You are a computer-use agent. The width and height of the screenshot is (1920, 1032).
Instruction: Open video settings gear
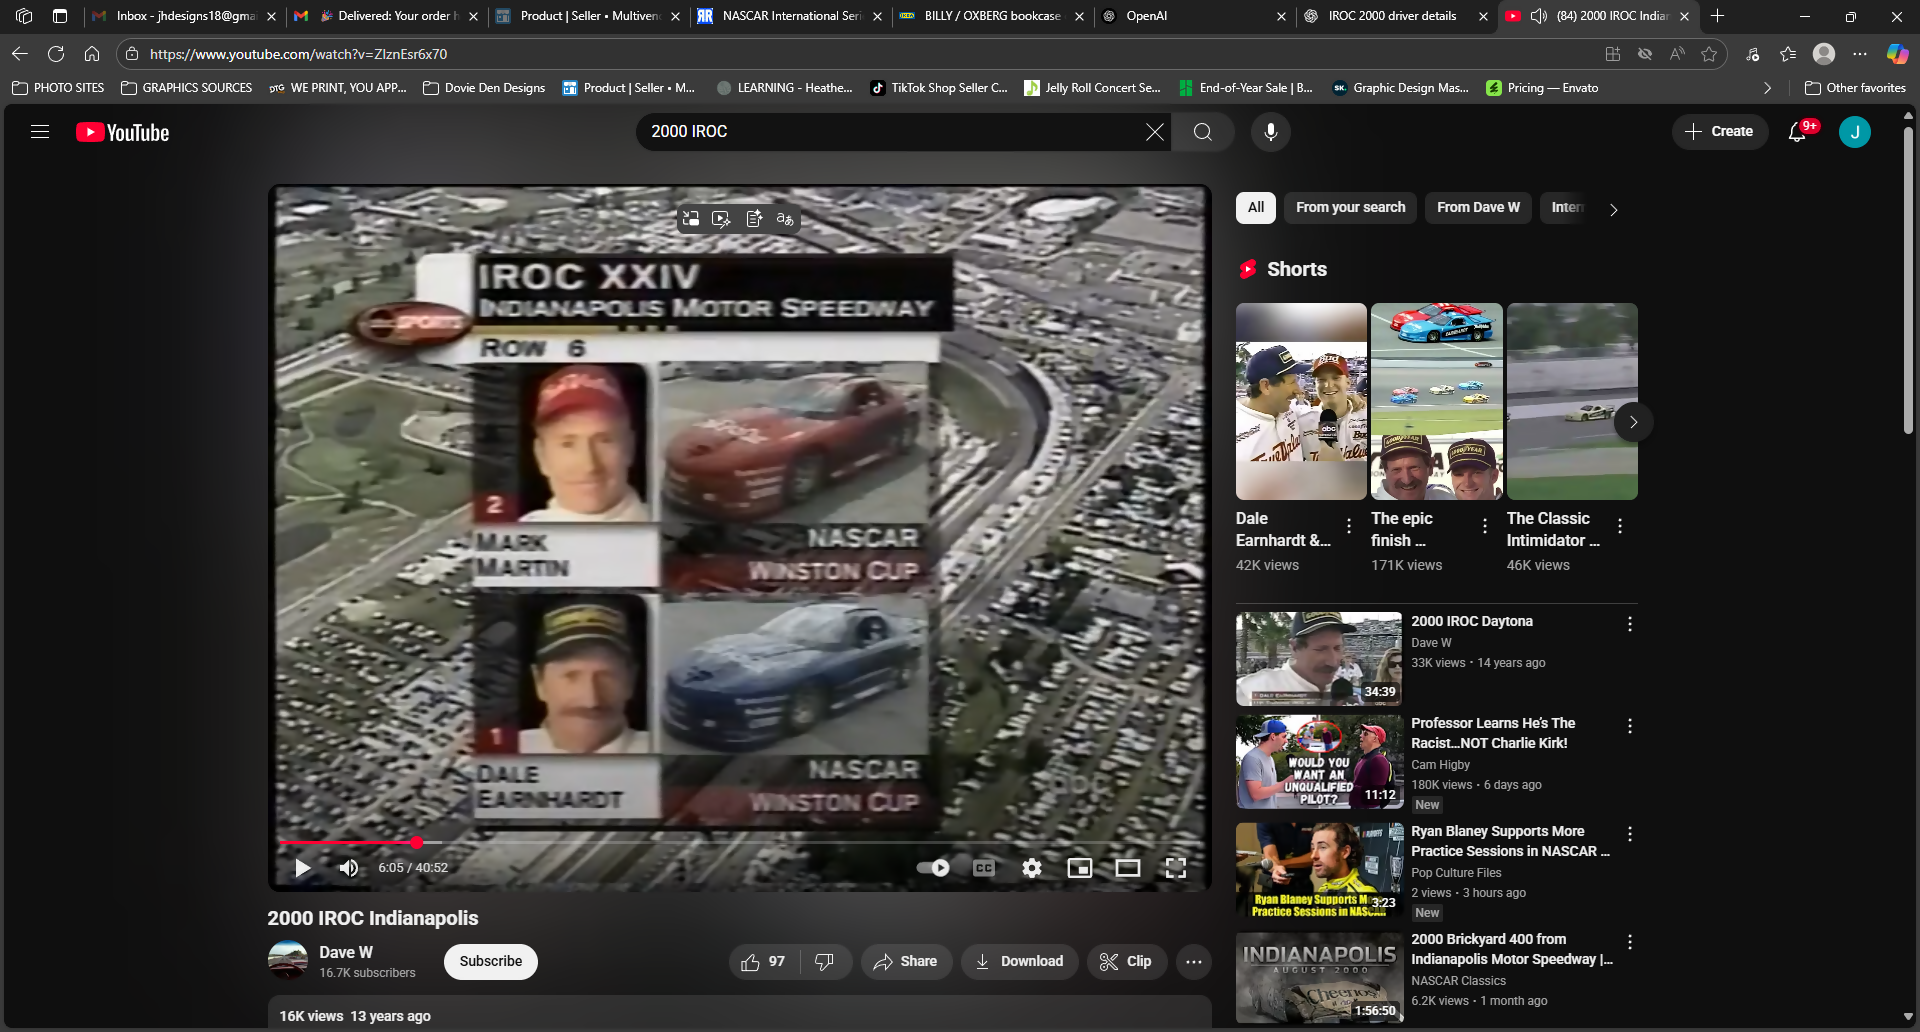pos(1032,868)
